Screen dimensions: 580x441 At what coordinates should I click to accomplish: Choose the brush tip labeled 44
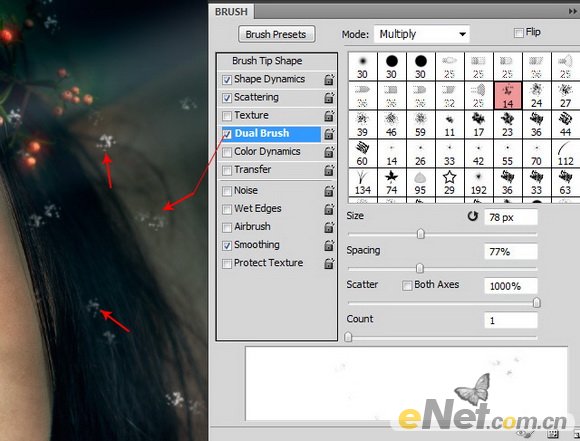[x=566, y=125]
